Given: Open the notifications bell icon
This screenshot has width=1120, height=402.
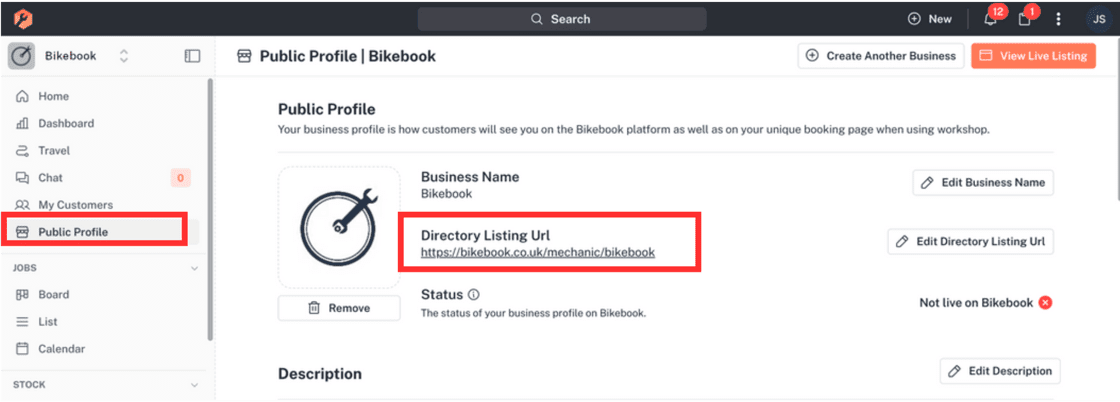Looking at the screenshot, I should tap(990, 19).
